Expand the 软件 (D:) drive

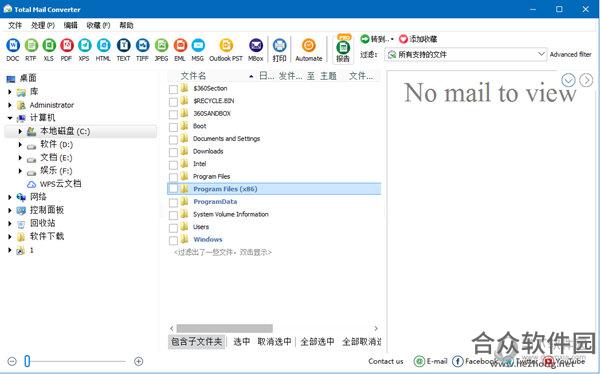[x=20, y=144]
